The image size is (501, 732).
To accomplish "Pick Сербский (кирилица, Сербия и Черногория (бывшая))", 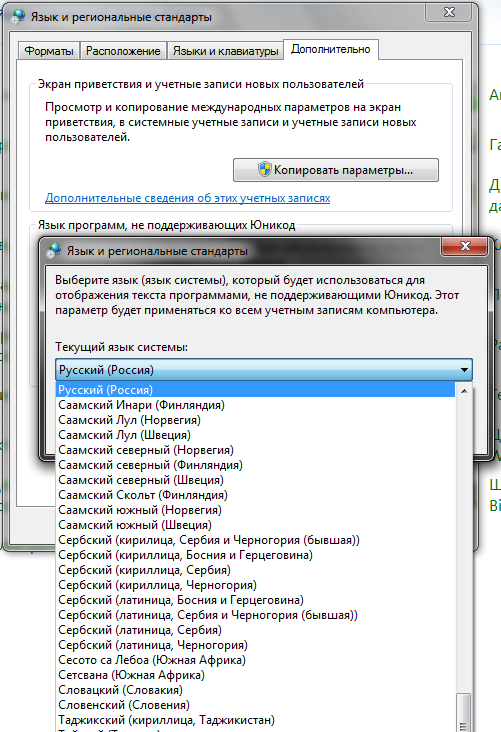I will tap(255, 540).
